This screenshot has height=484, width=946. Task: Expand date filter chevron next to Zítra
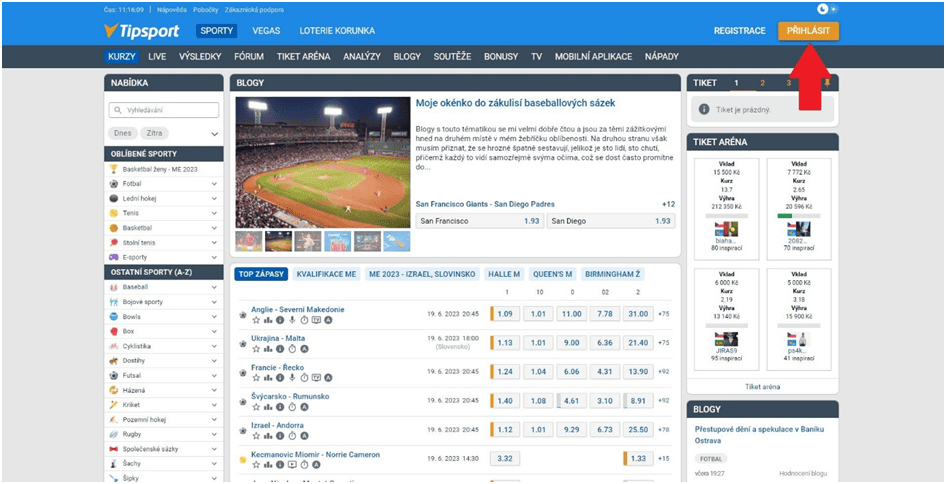(214, 134)
